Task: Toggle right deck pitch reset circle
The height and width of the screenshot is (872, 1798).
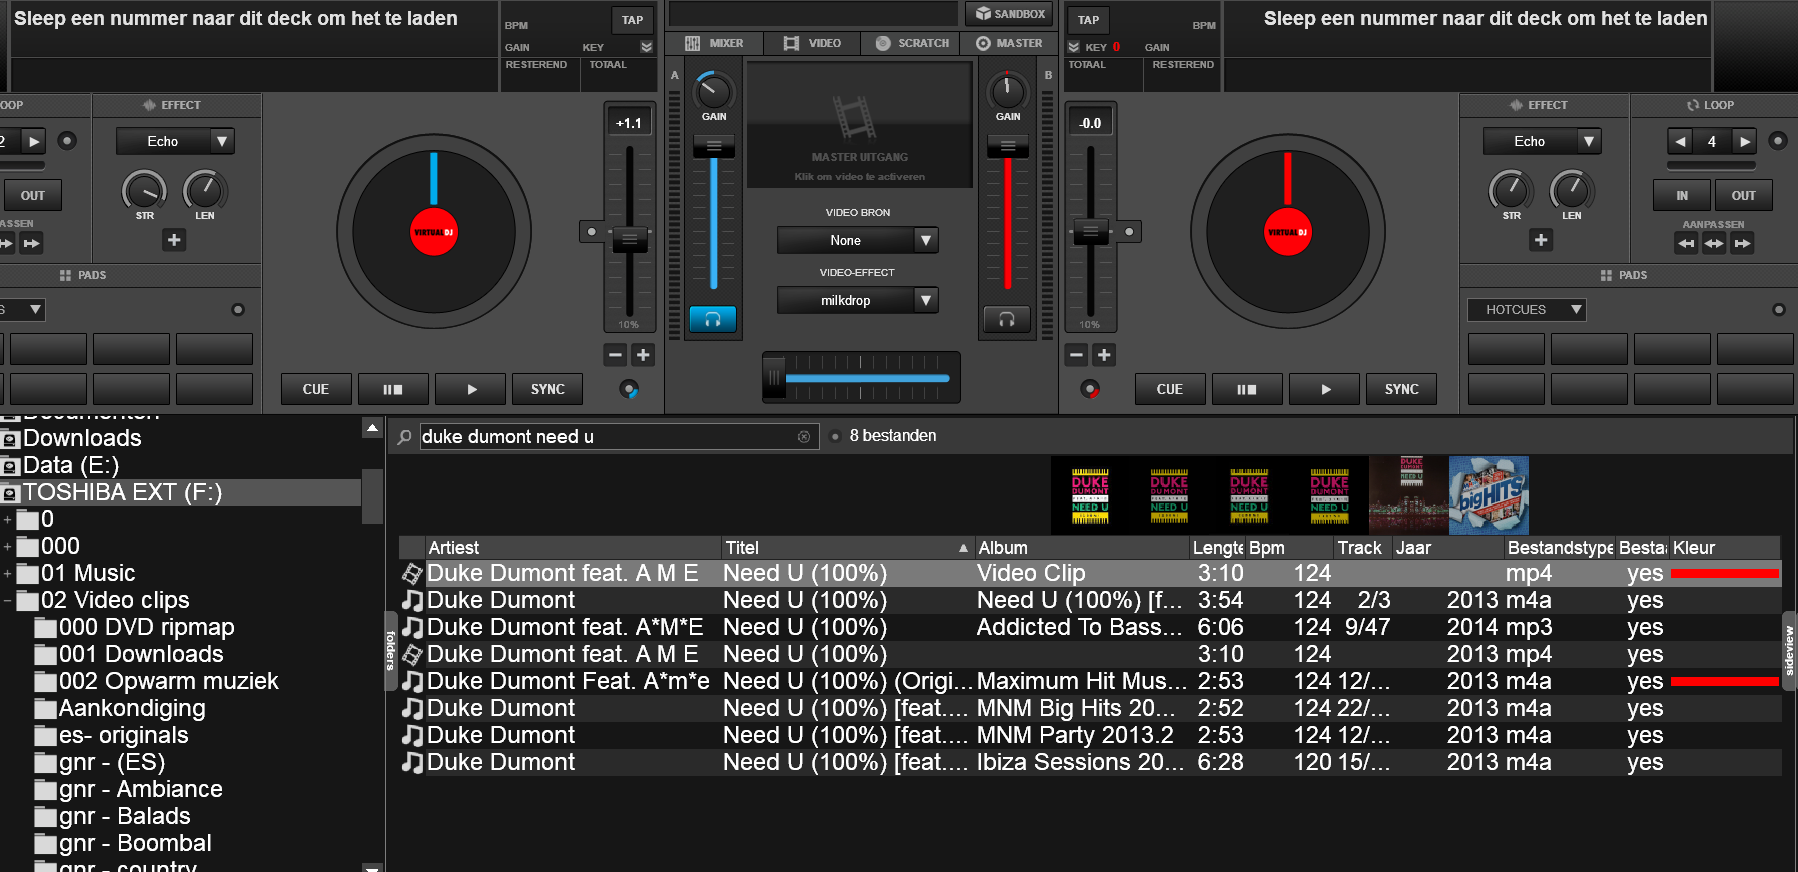Action: tap(1129, 232)
